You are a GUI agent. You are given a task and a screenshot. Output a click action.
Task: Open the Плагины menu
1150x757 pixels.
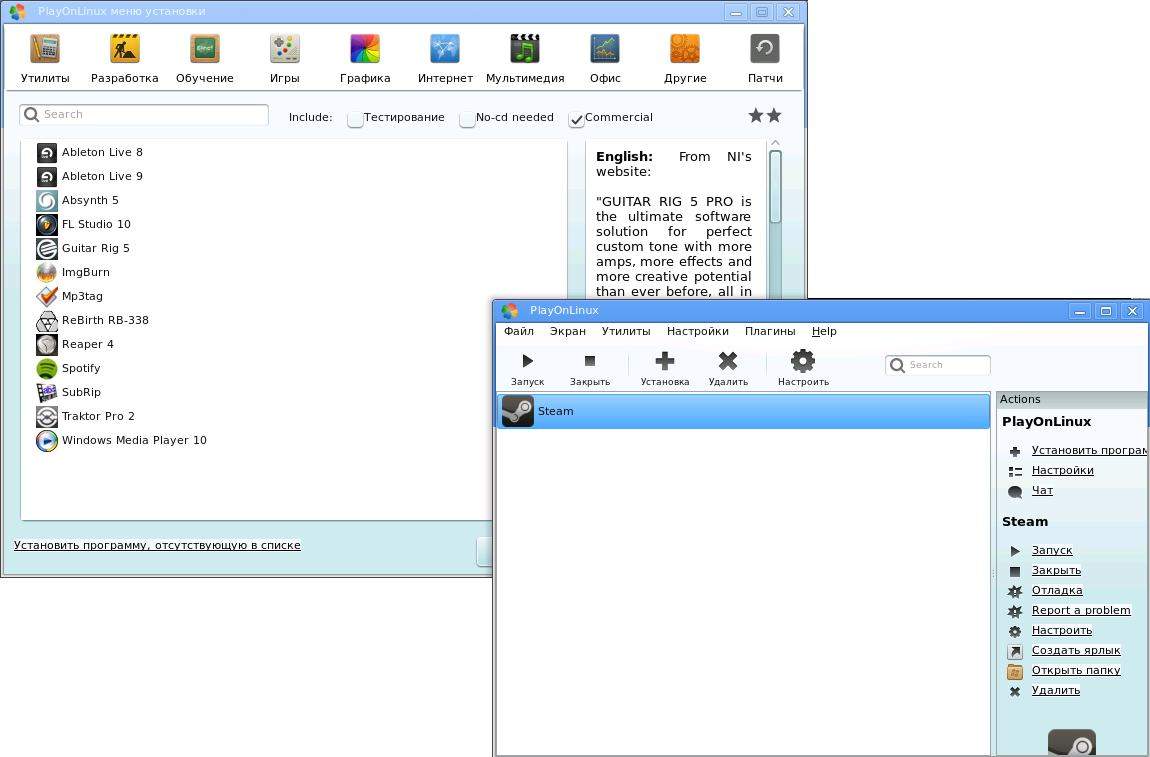click(769, 331)
